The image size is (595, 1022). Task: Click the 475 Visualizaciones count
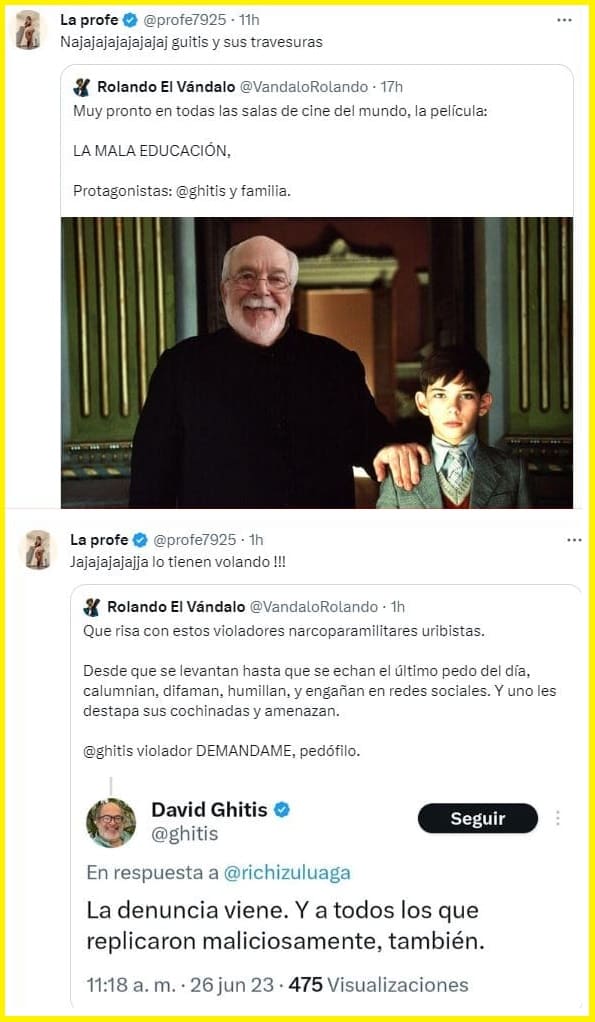tap(379, 985)
